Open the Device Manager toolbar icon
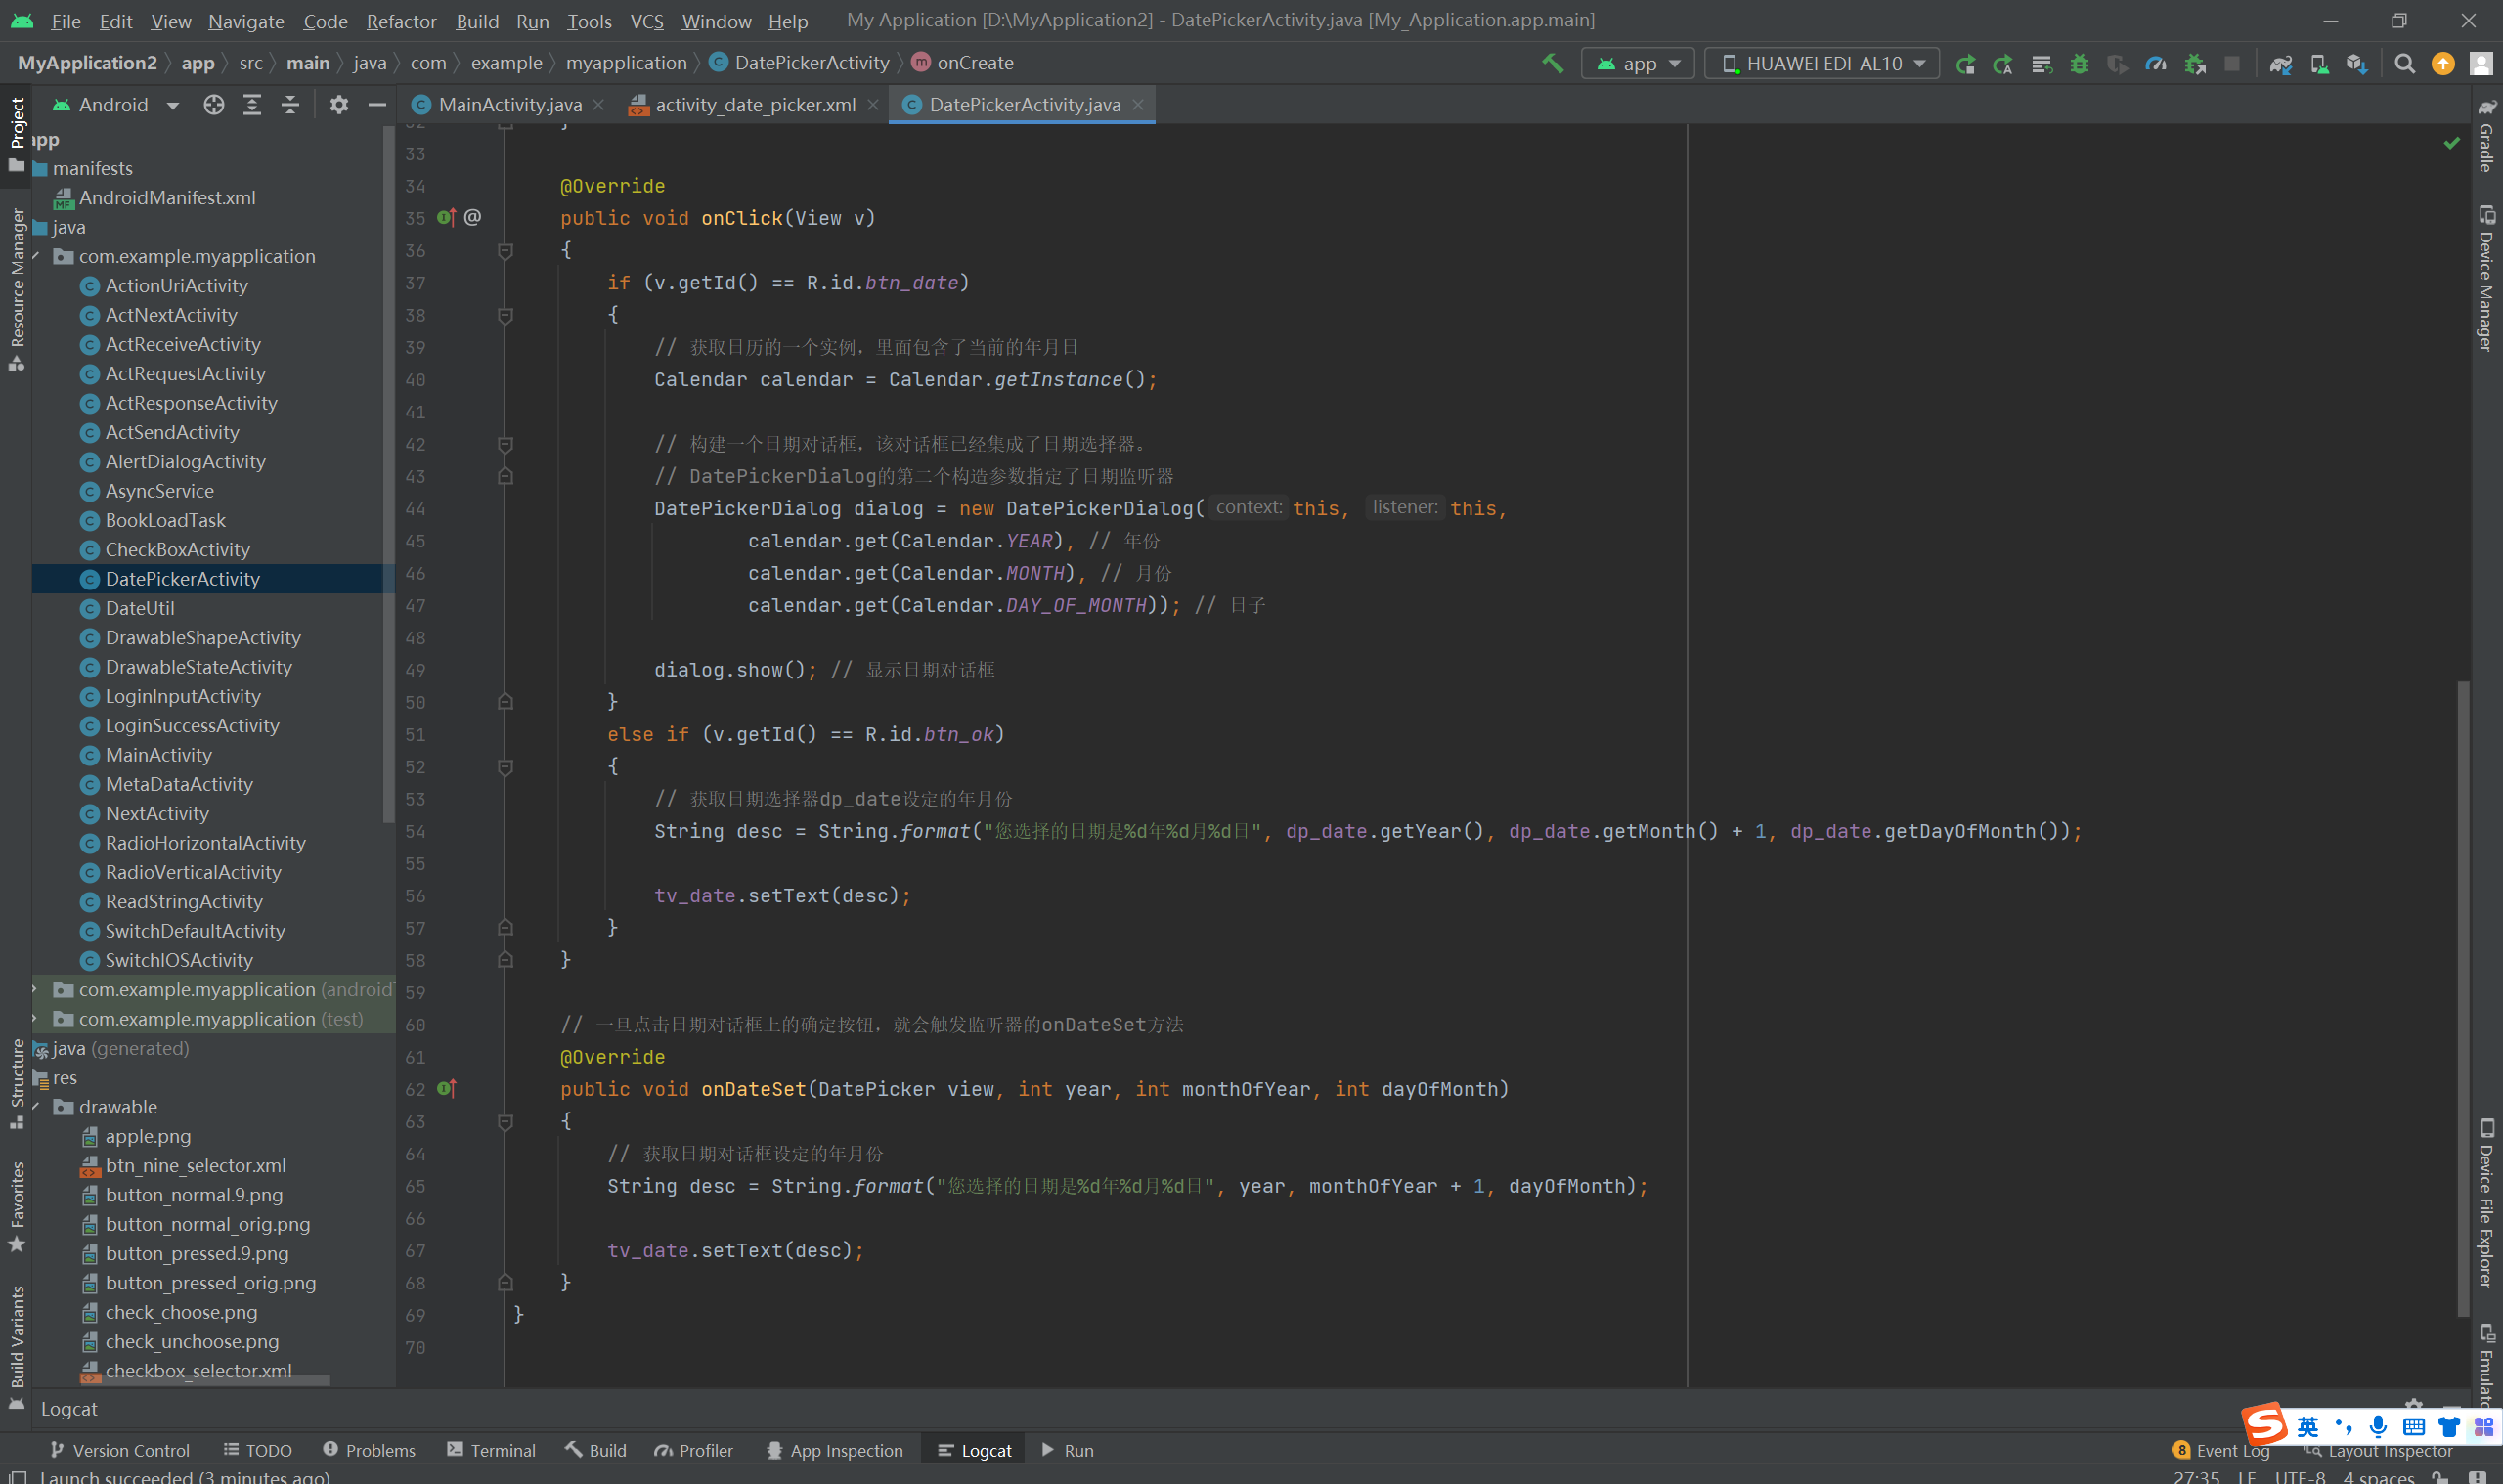 point(2319,64)
